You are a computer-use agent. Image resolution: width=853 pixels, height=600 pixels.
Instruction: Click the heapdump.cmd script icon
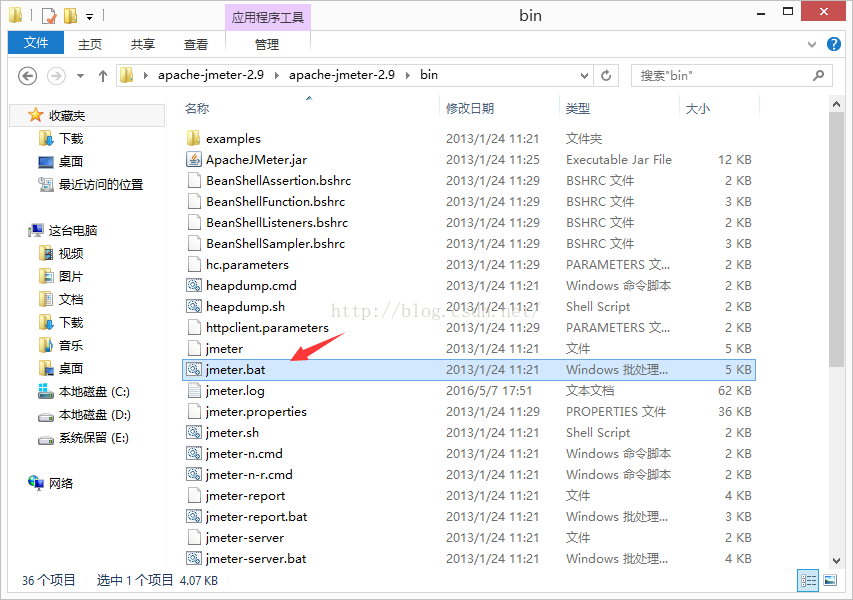(x=194, y=285)
